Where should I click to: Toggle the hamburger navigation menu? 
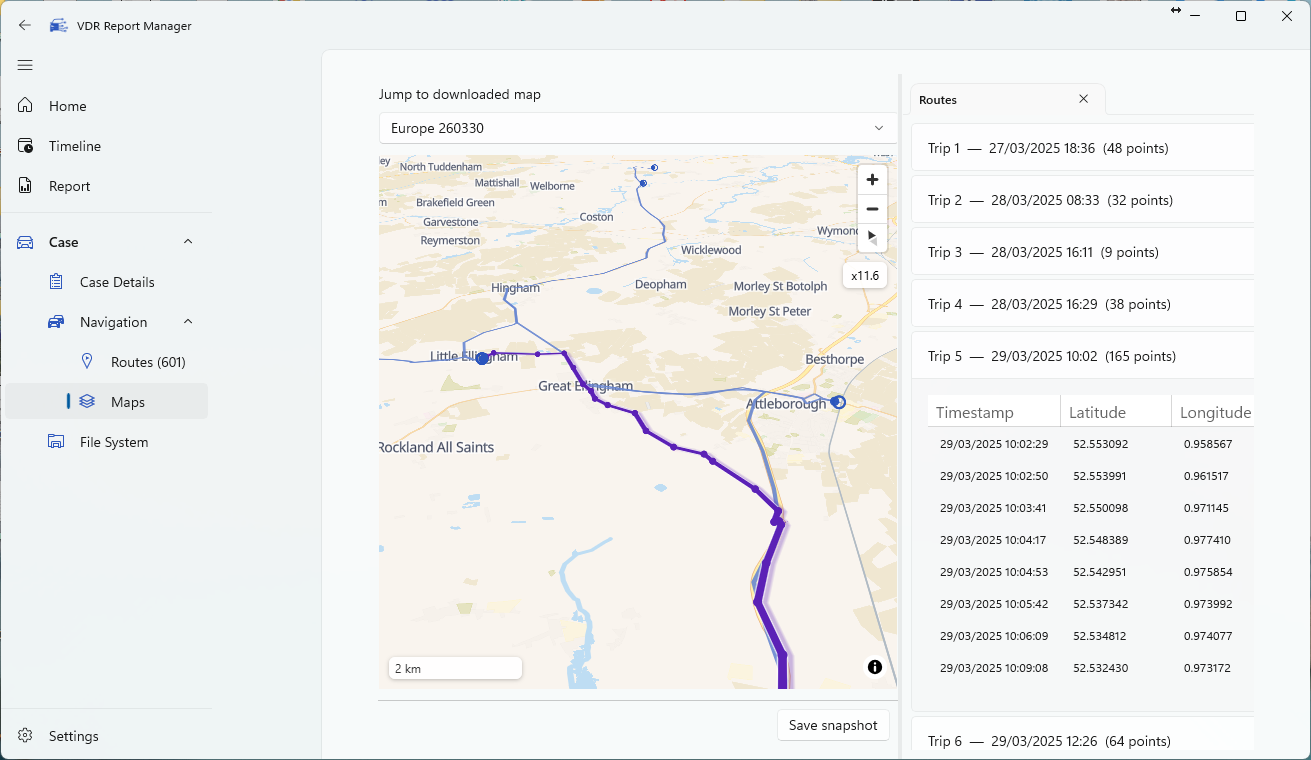(x=25, y=65)
